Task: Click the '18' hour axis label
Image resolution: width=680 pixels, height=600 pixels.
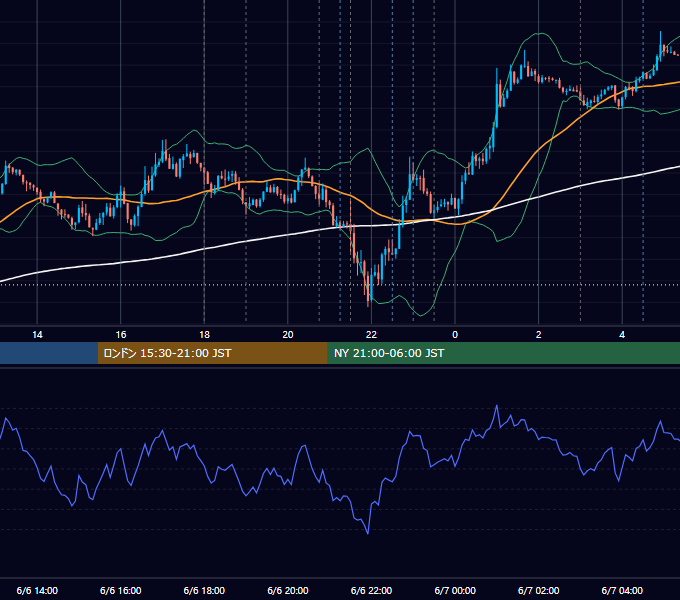Action: [204, 335]
